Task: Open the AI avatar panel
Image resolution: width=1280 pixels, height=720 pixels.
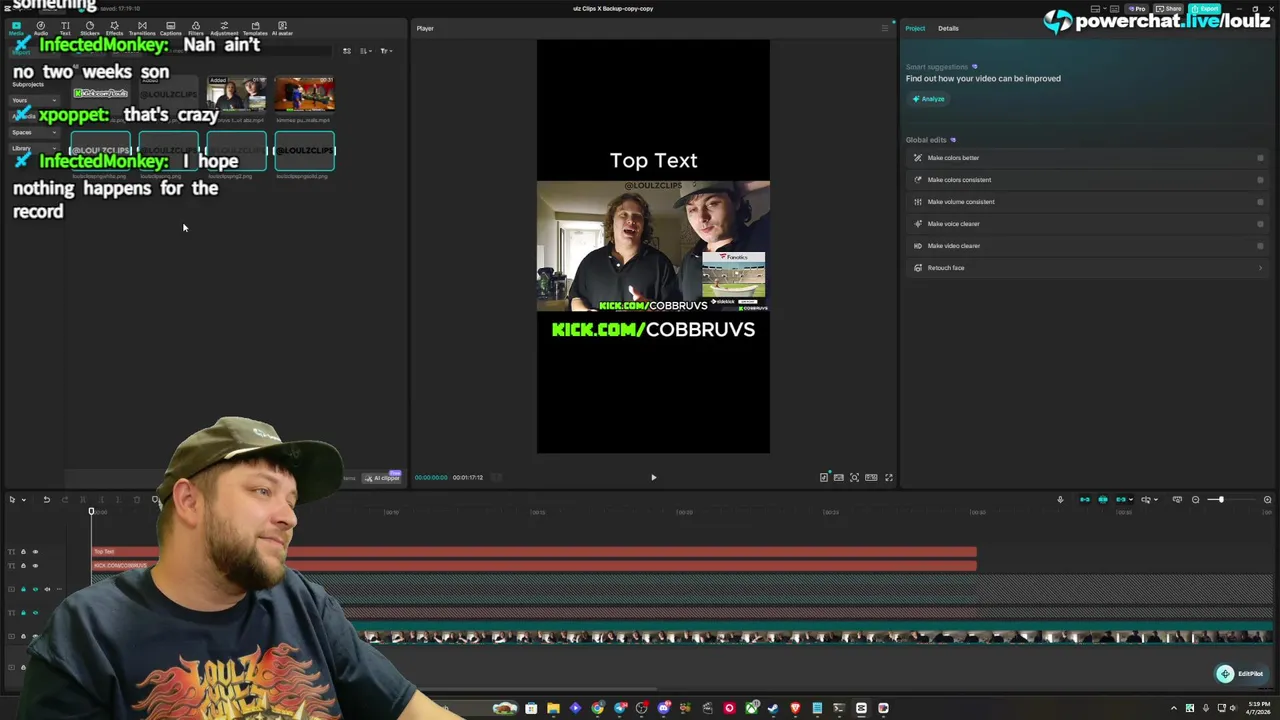Action: pos(283,28)
